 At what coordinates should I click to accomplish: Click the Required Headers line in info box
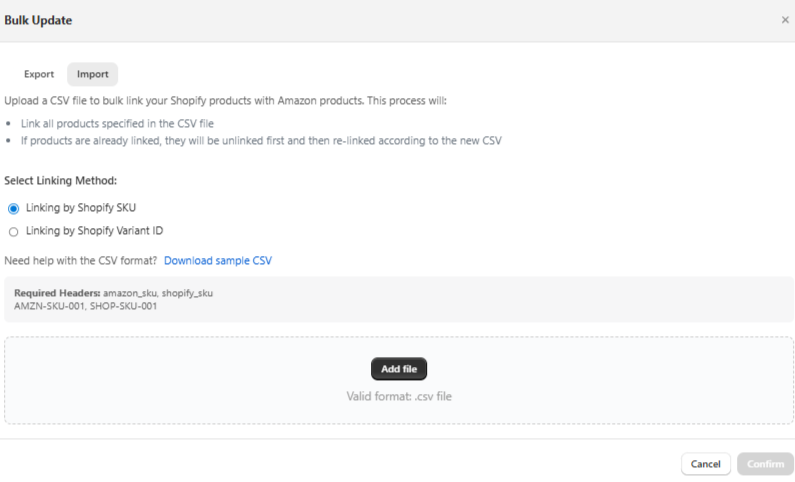pos(114,293)
